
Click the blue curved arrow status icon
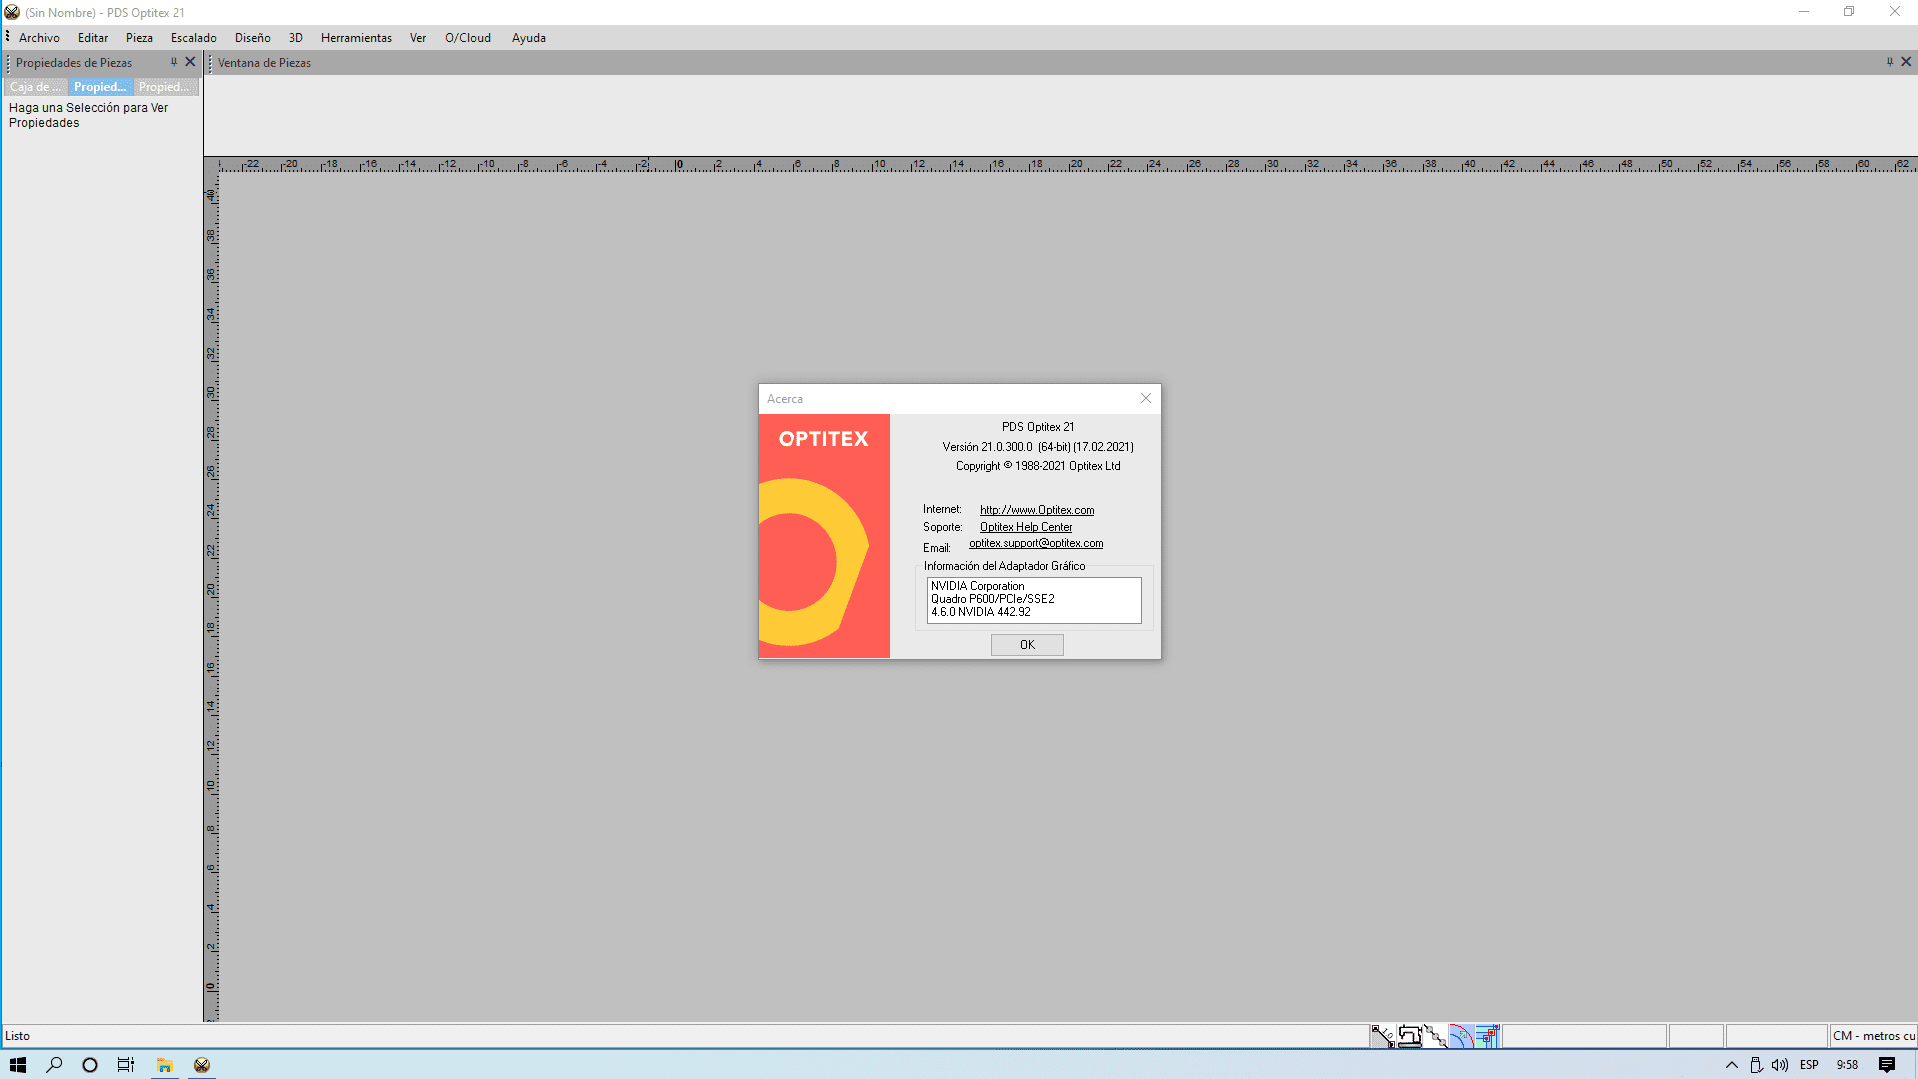click(1461, 1036)
